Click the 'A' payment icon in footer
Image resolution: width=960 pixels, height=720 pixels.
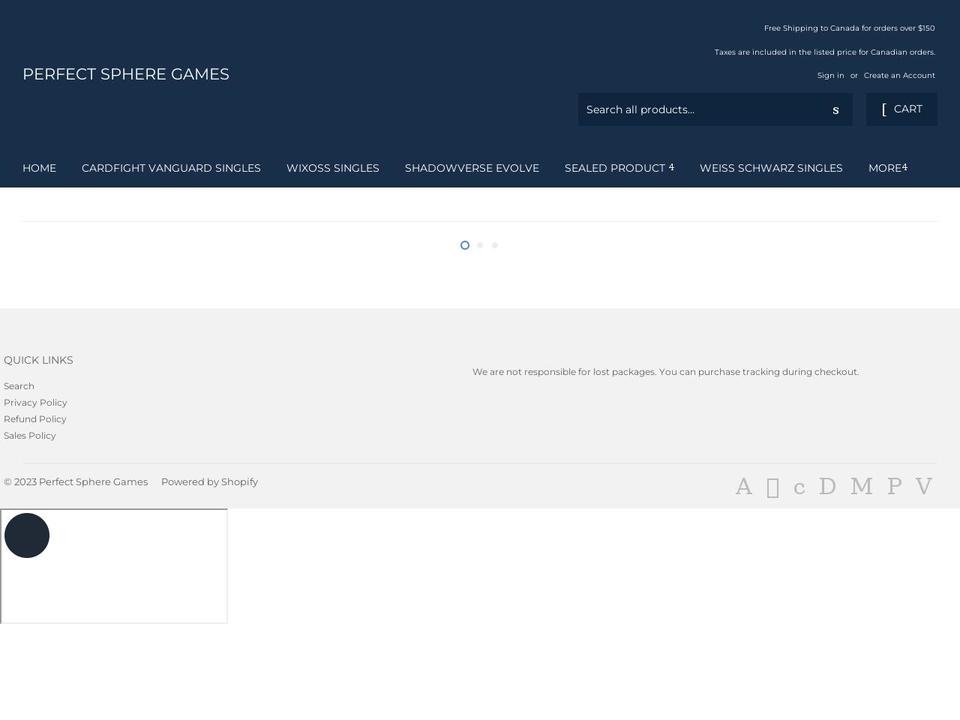(x=743, y=487)
